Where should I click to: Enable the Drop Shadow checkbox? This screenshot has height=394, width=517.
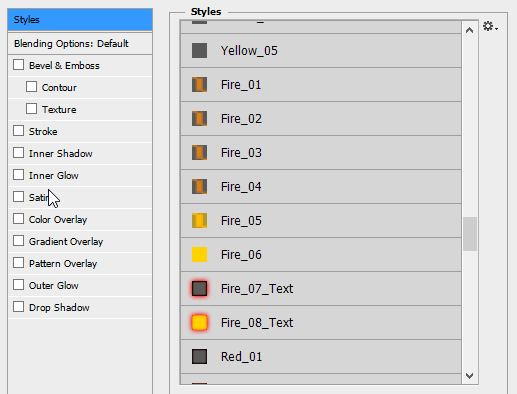18,307
